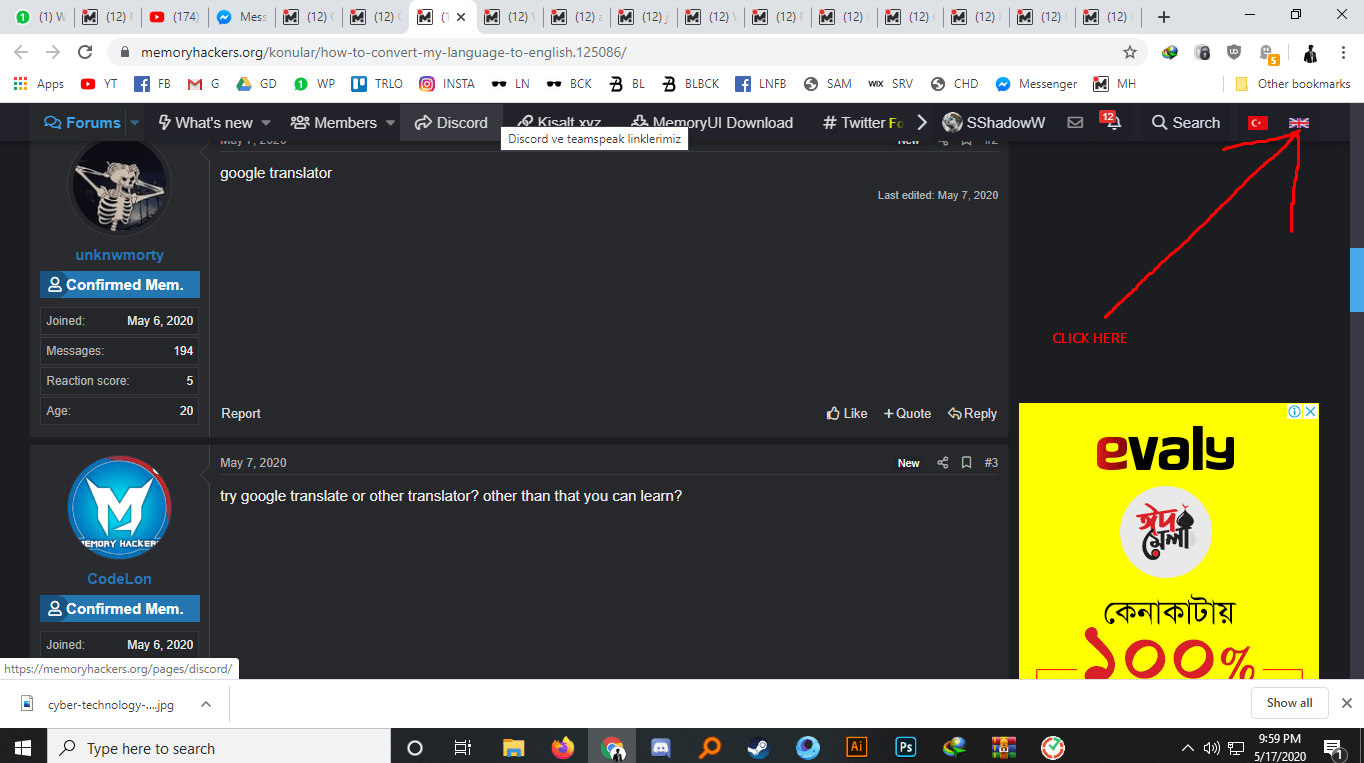Open the SShadowW account menu

point(993,123)
